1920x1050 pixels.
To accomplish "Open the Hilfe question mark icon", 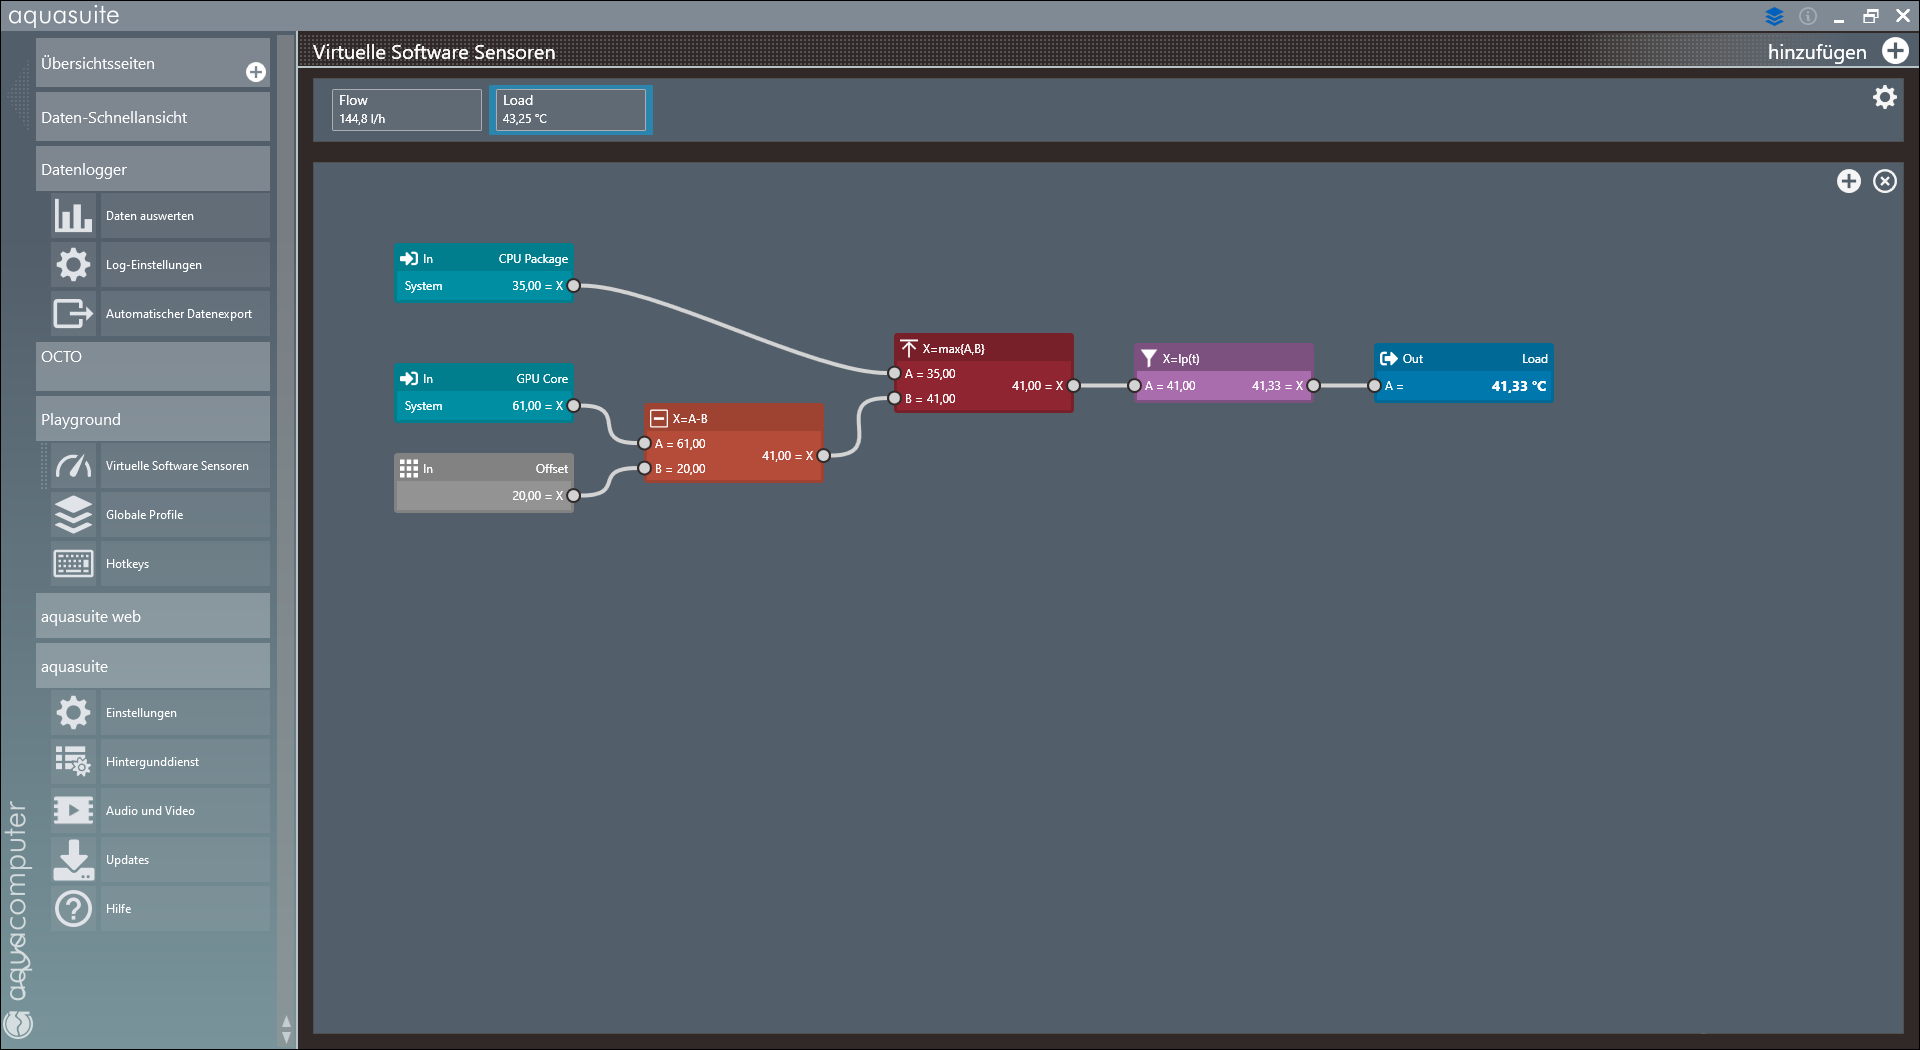I will [73, 909].
